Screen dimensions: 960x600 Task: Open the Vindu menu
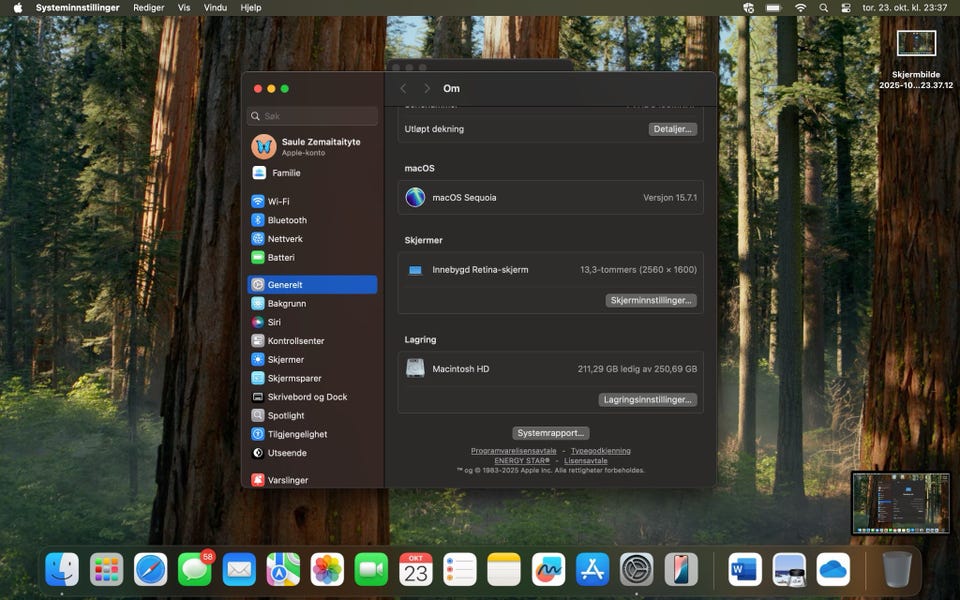tap(215, 7)
